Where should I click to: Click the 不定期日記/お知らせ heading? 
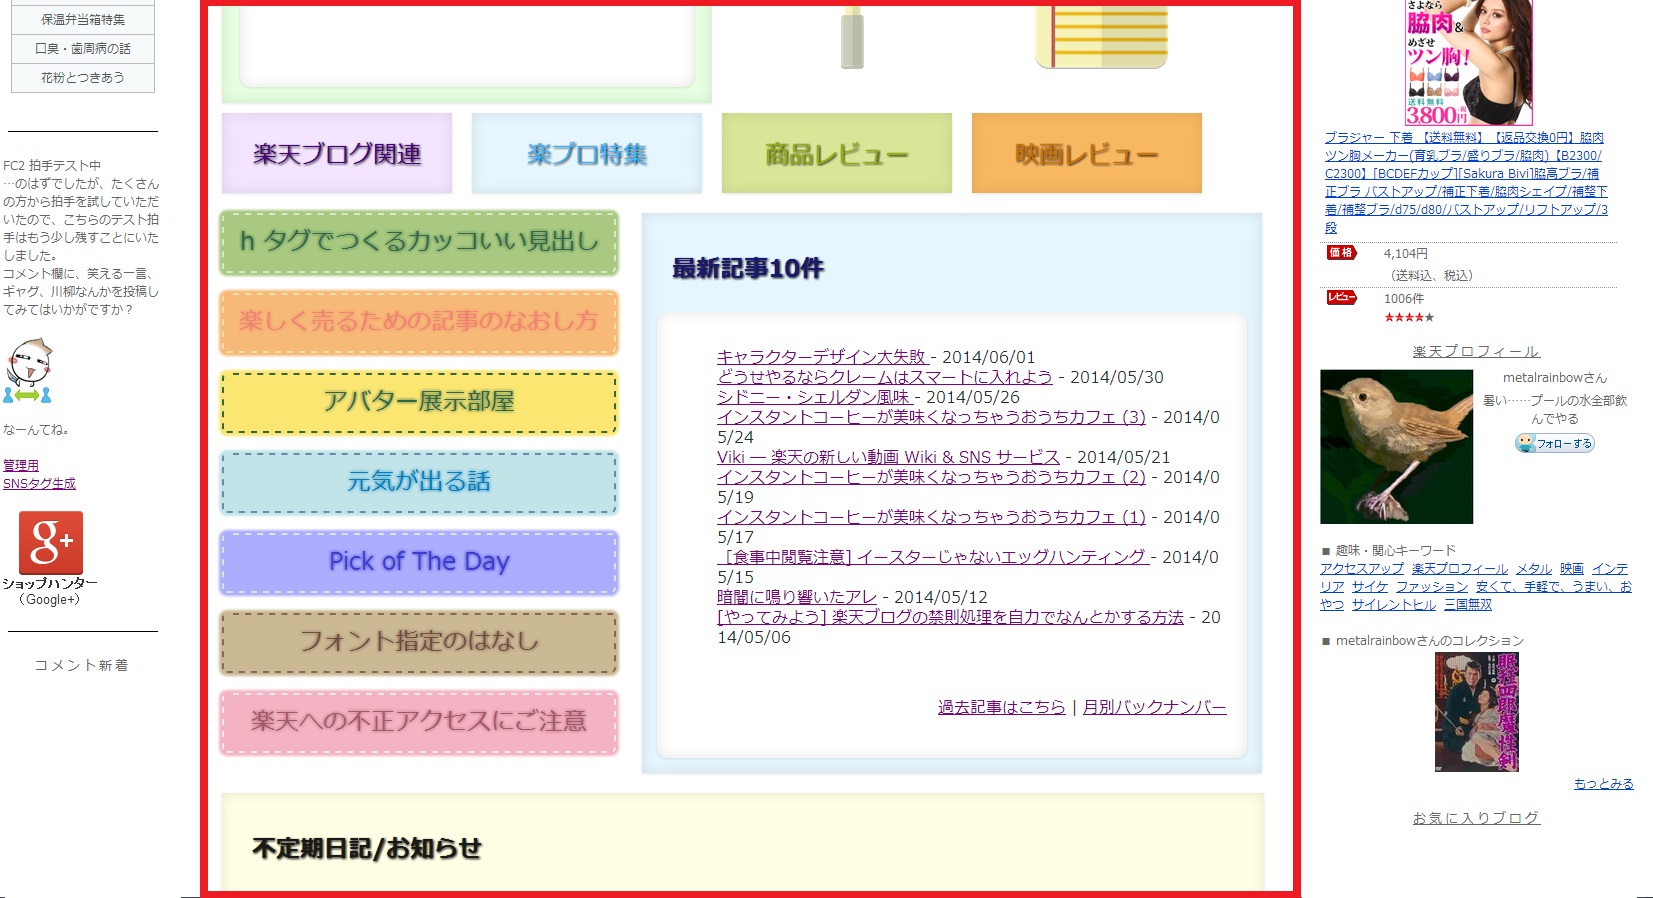click(x=367, y=848)
